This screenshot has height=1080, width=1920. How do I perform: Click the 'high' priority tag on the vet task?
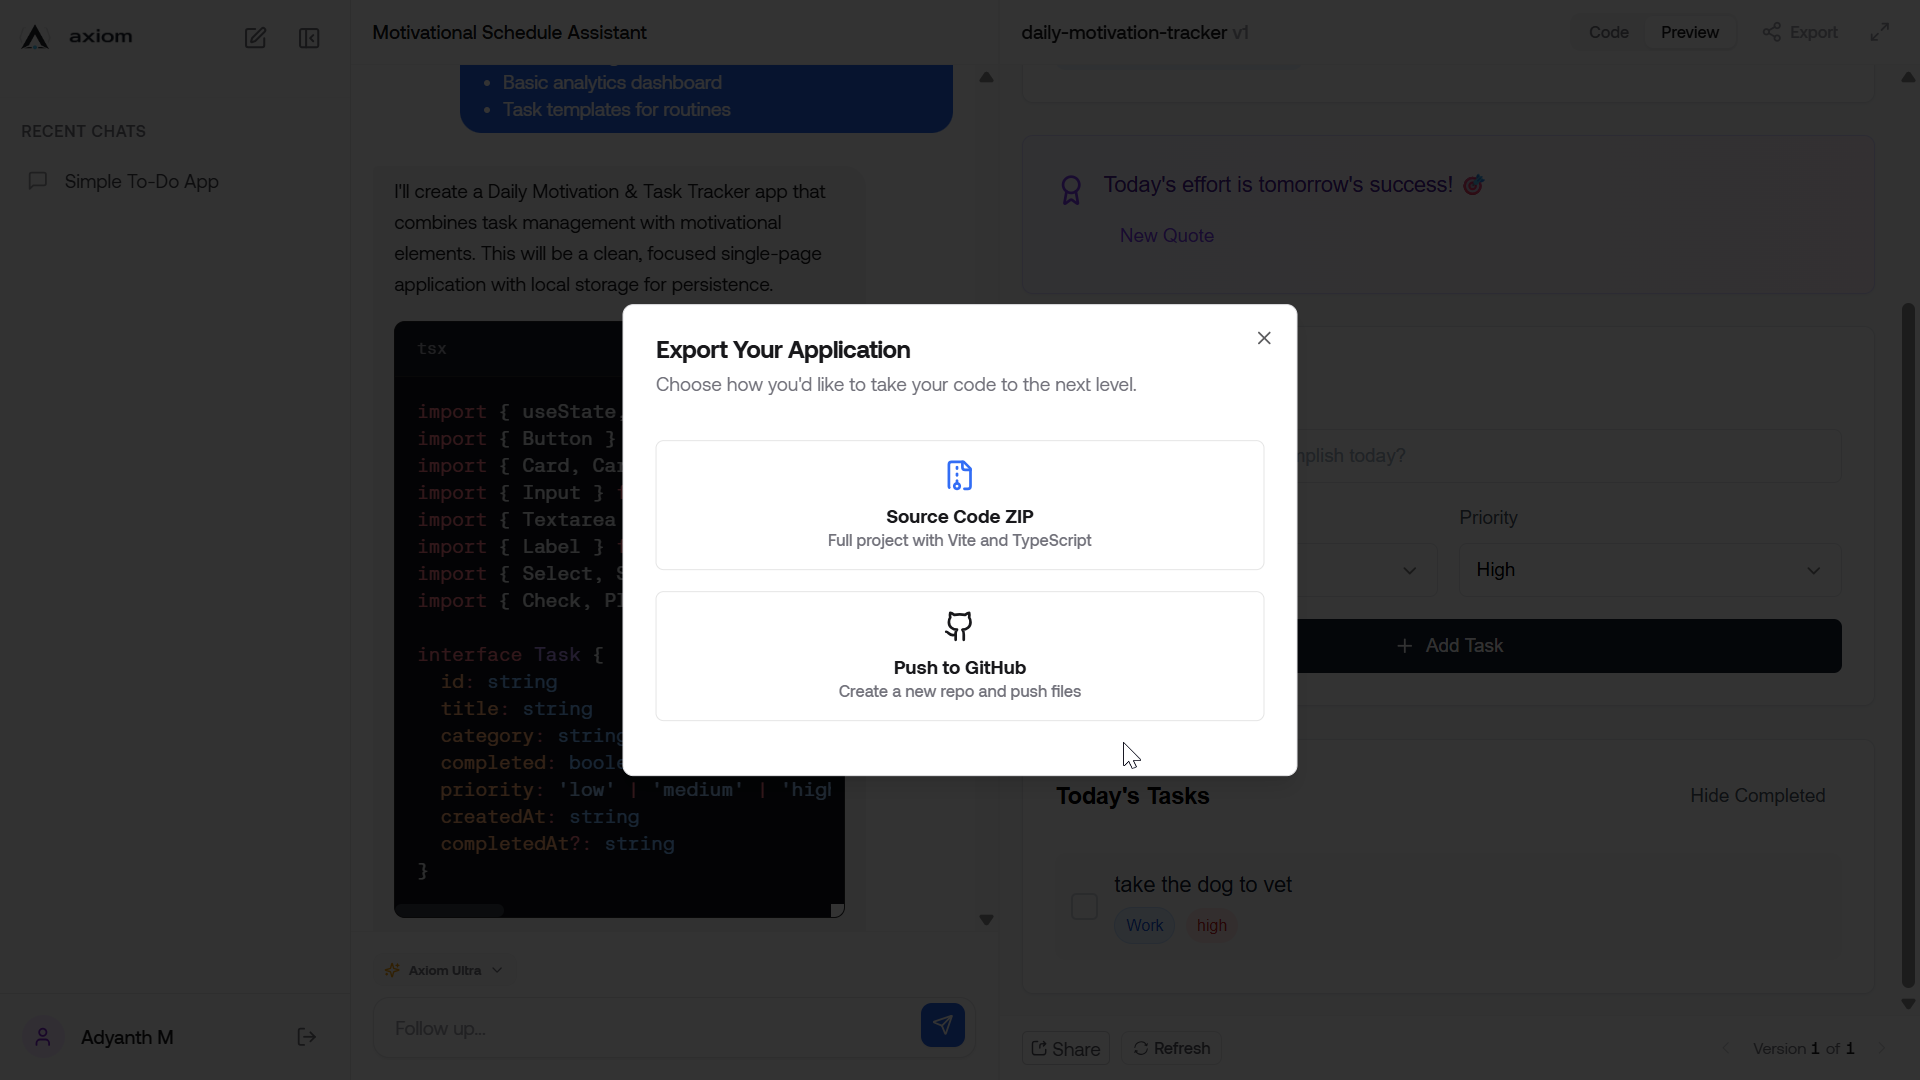point(1210,925)
